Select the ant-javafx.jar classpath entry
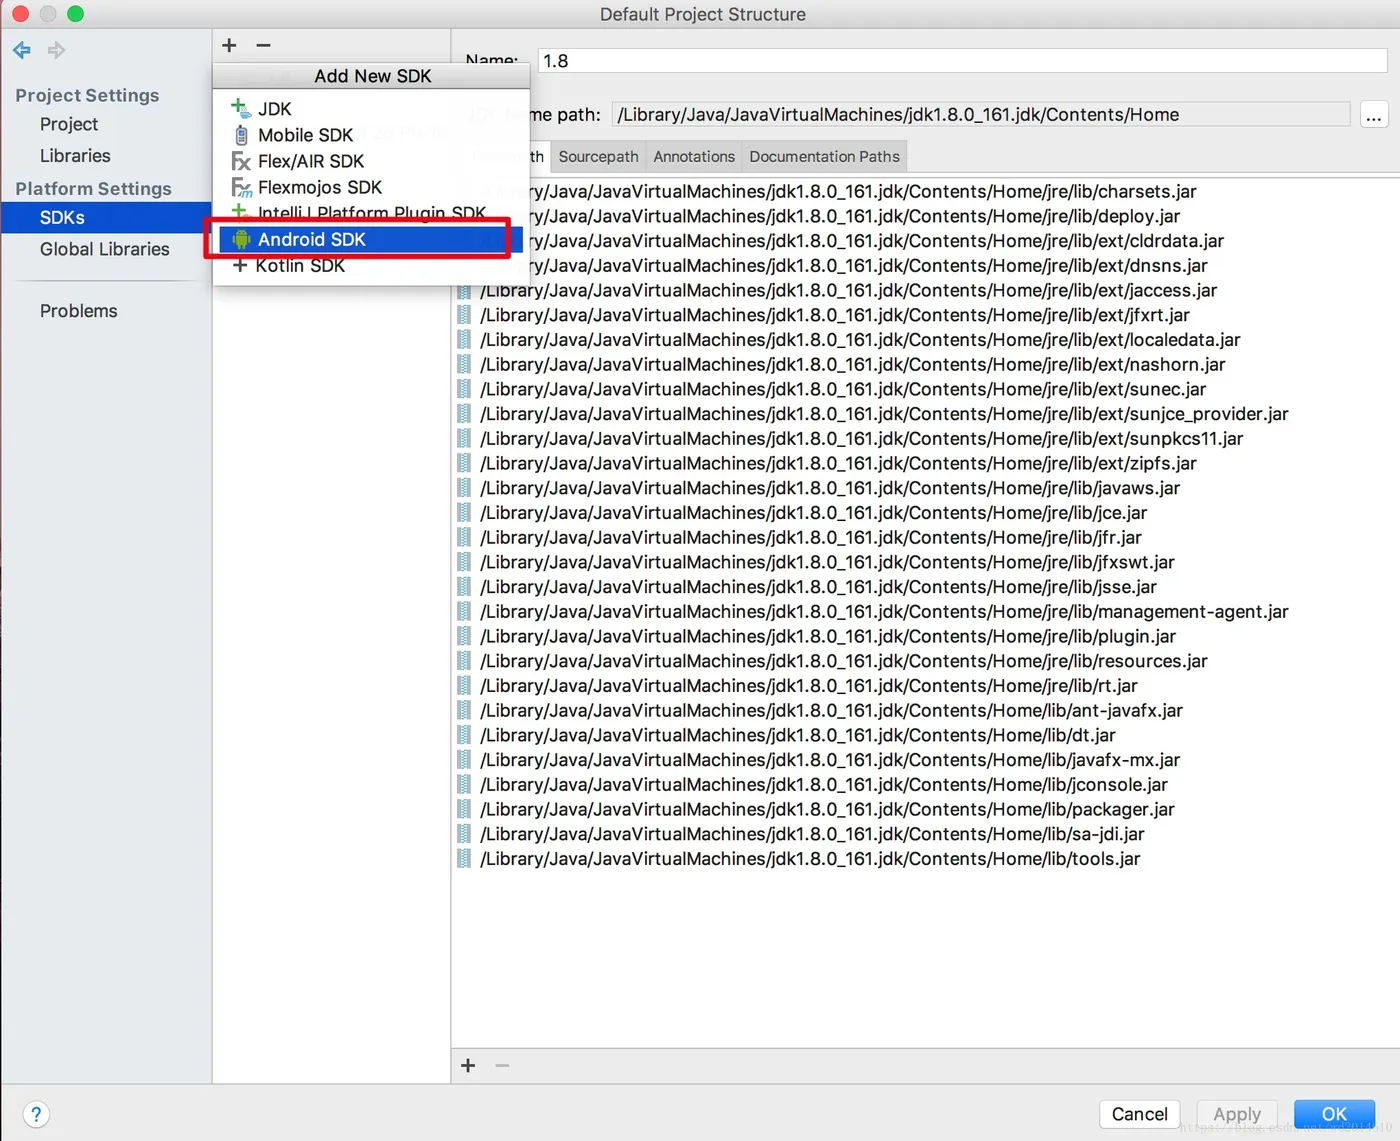 [x=831, y=711]
